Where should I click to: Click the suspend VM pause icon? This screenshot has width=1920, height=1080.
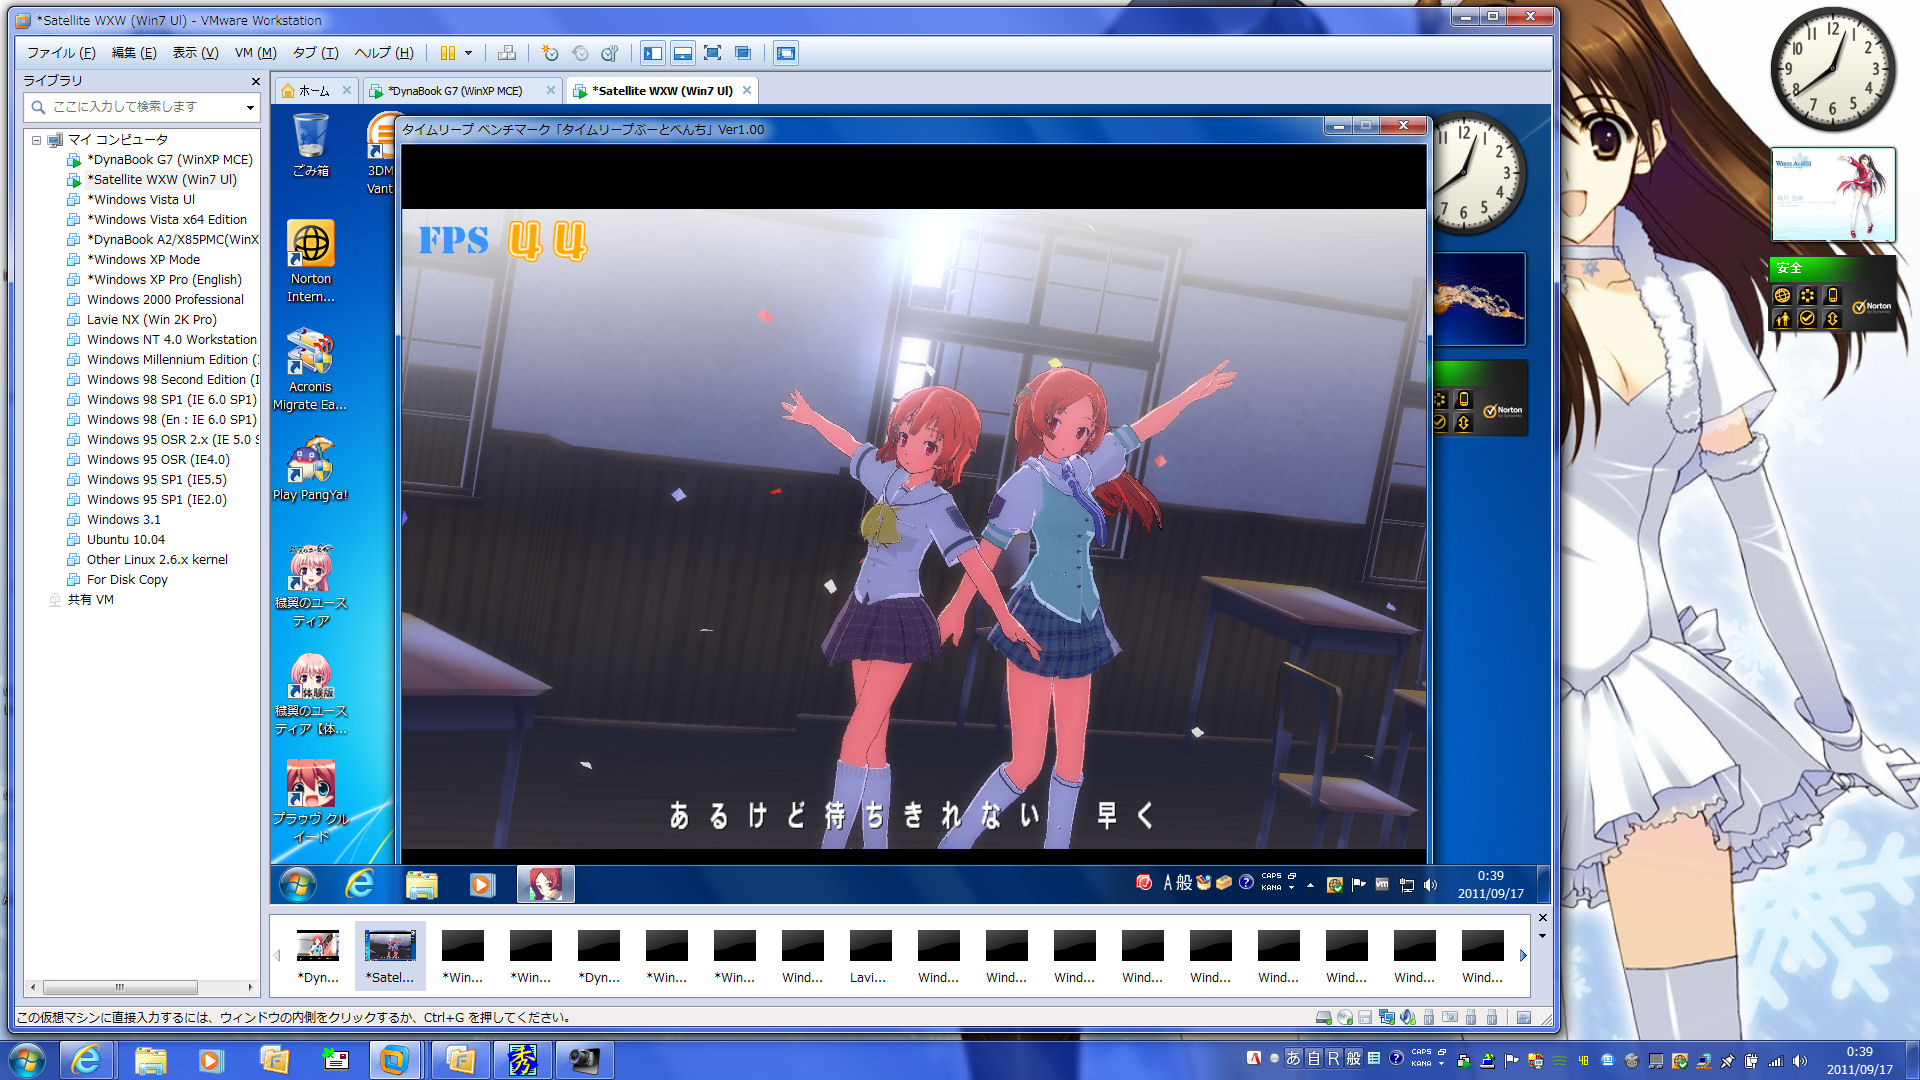coord(448,53)
